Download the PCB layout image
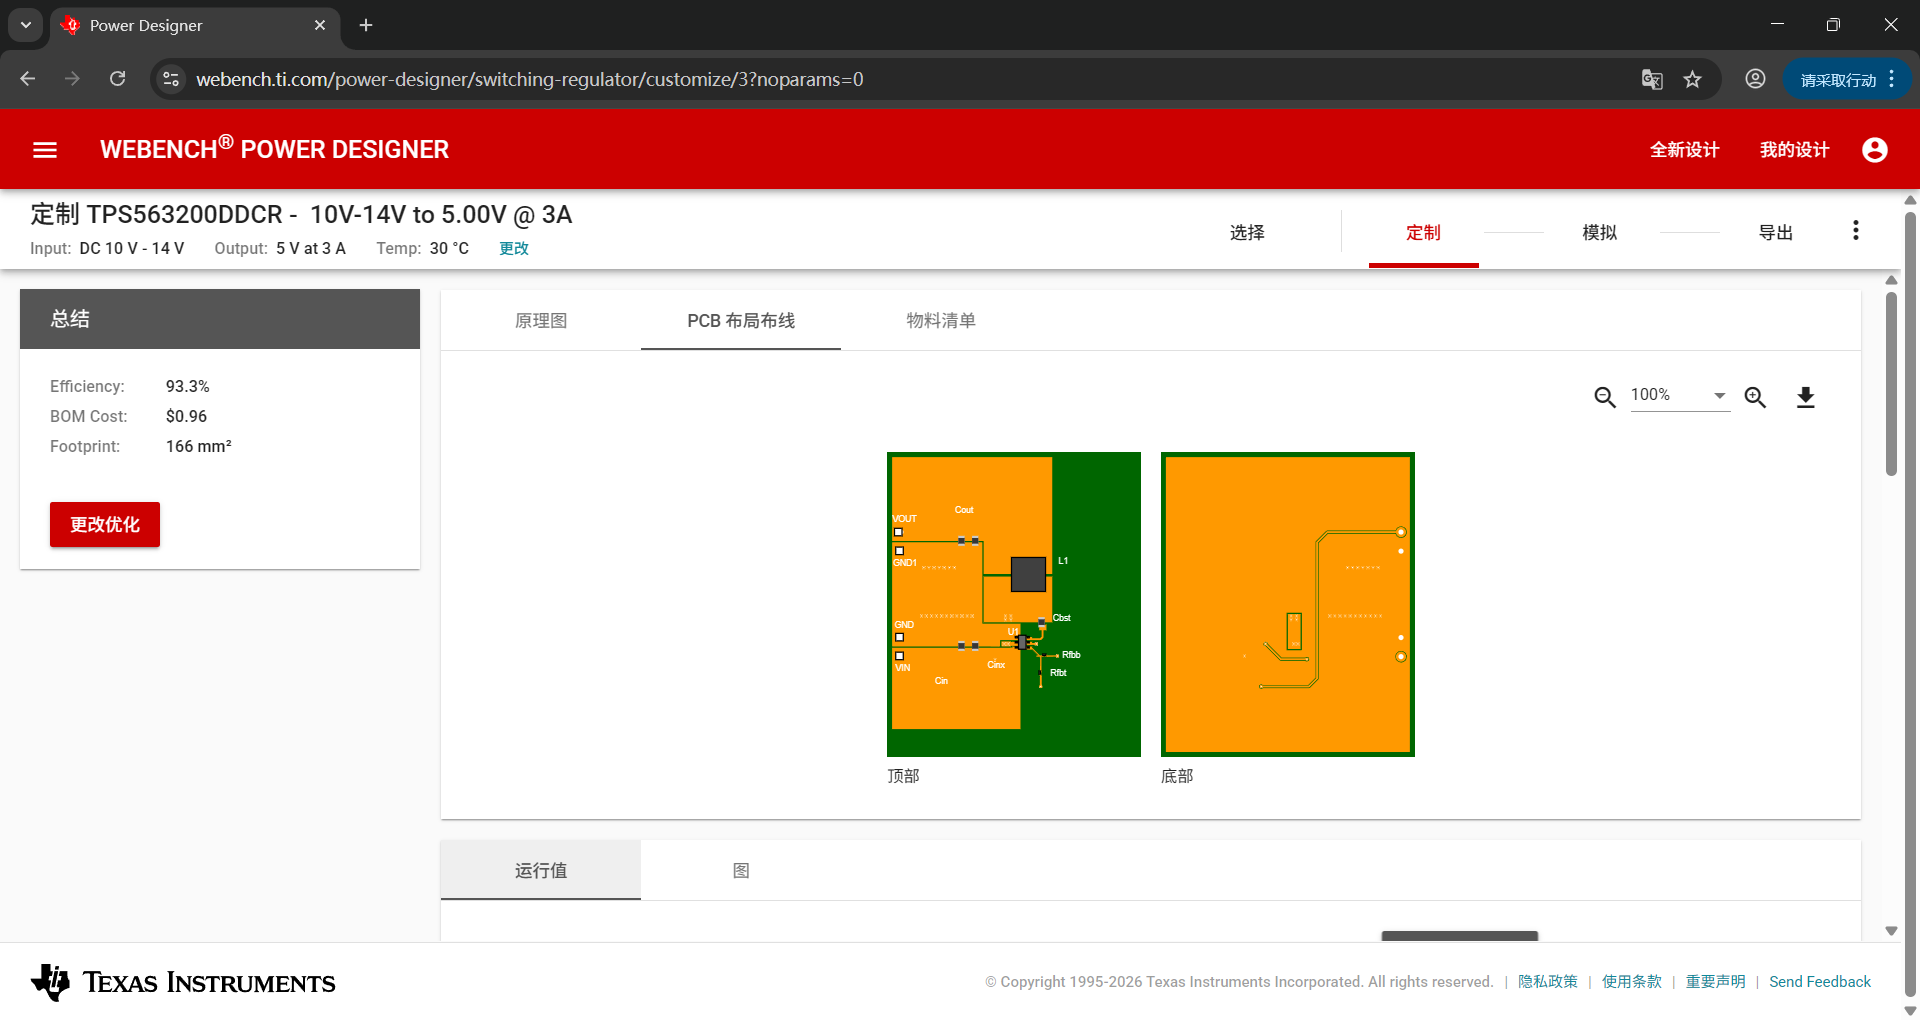Screen dimensions: 1920x1020 click(x=1805, y=397)
